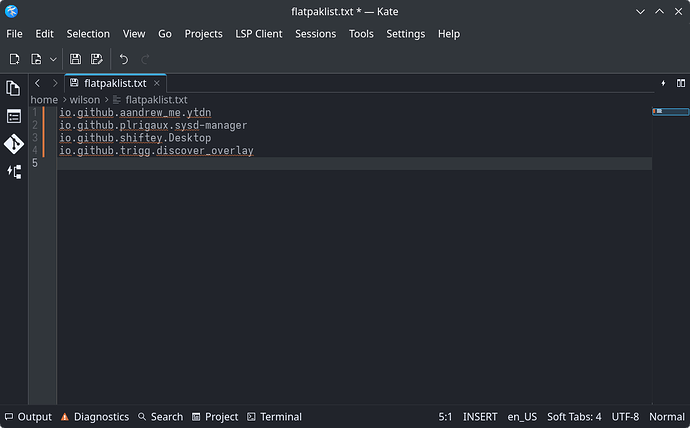The width and height of the screenshot is (690, 428).
Task: Toggle the Terminal panel
Action: point(275,417)
